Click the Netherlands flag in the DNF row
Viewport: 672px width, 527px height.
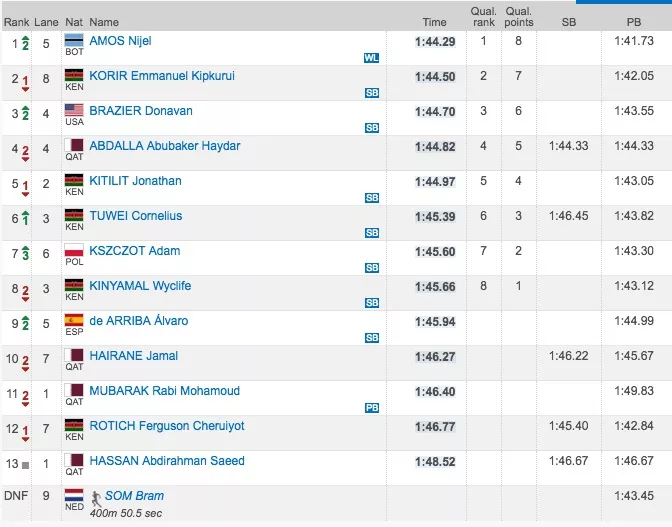[73, 495]
